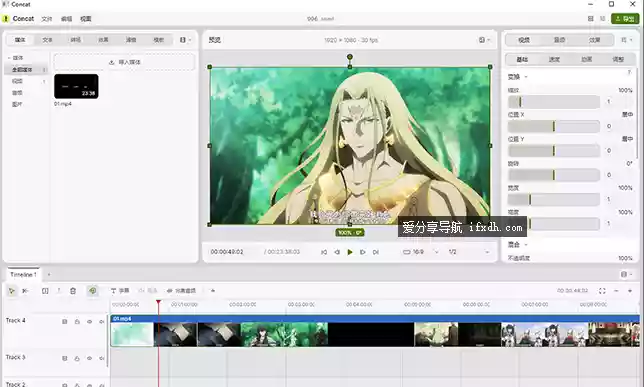
Task: Delete selected clip with trash icon
Action: 73,291
